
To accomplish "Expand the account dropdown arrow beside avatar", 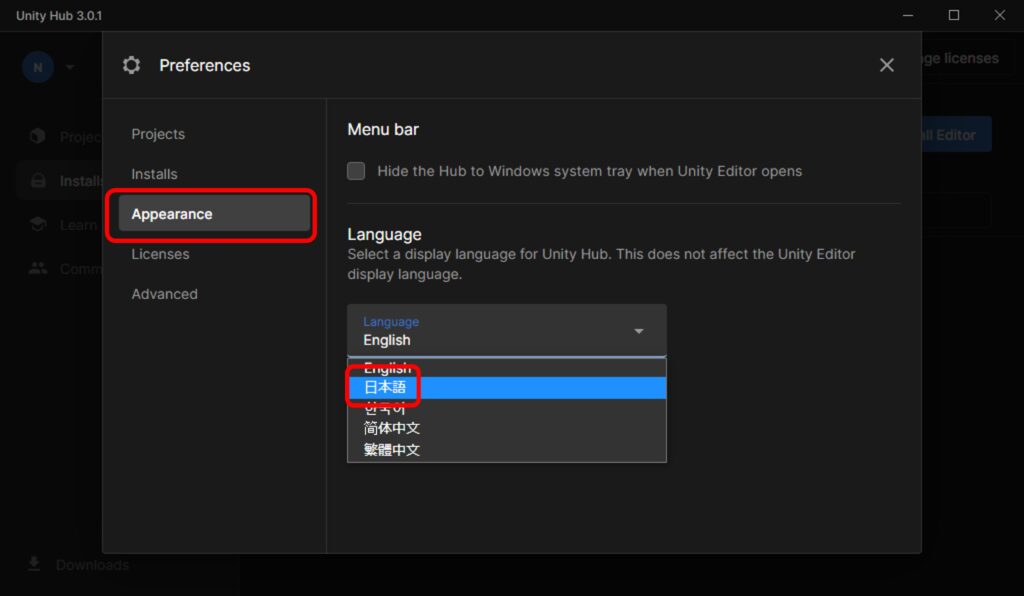I will [x=70, y=67].
